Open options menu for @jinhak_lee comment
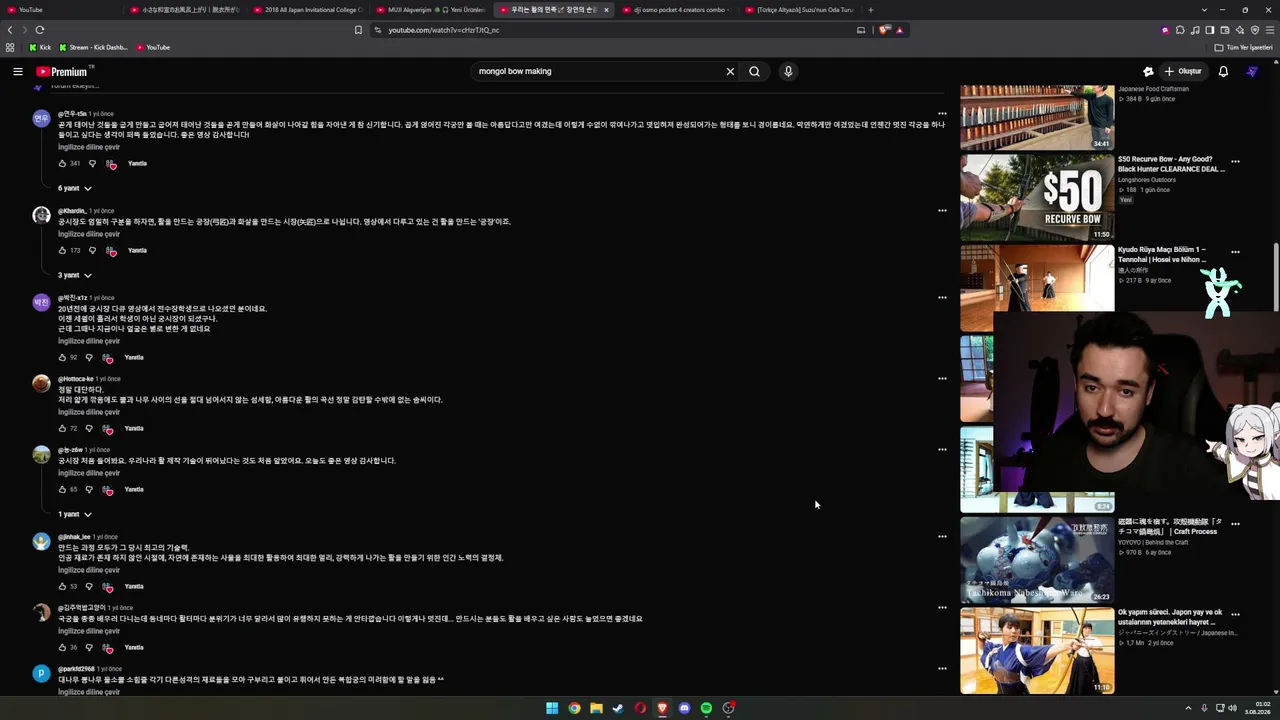The width and height of the screenshot is (1280, 720). coord(942,537)
